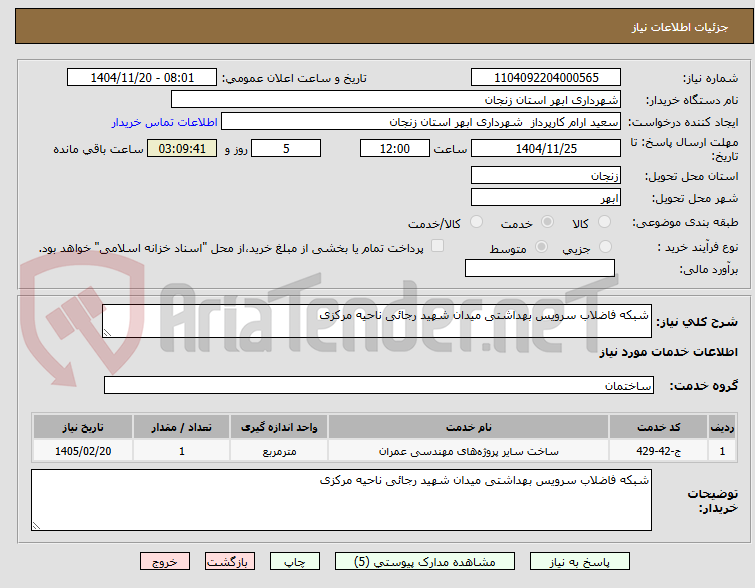755x588 pixels.
Task: Click the کد خدمت column header
Action: (x=658, y=427)
